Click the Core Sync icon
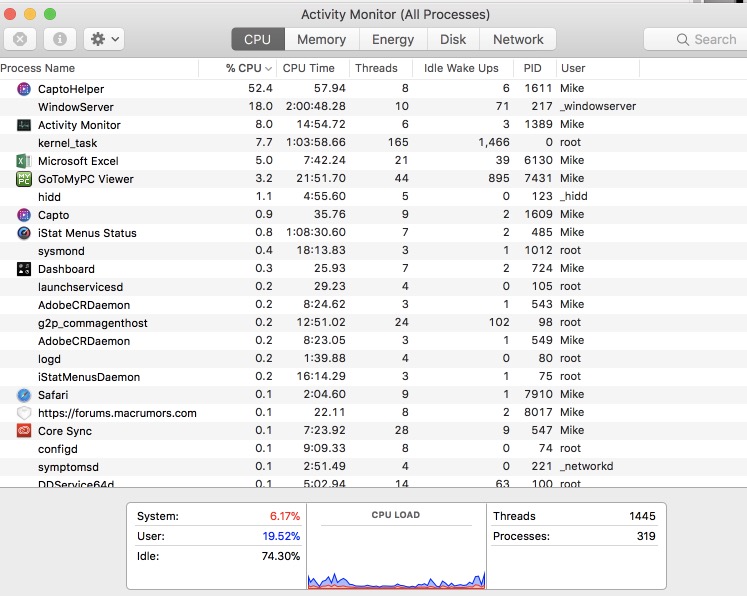This screenshot has width=747, height=596. [23, 431]
